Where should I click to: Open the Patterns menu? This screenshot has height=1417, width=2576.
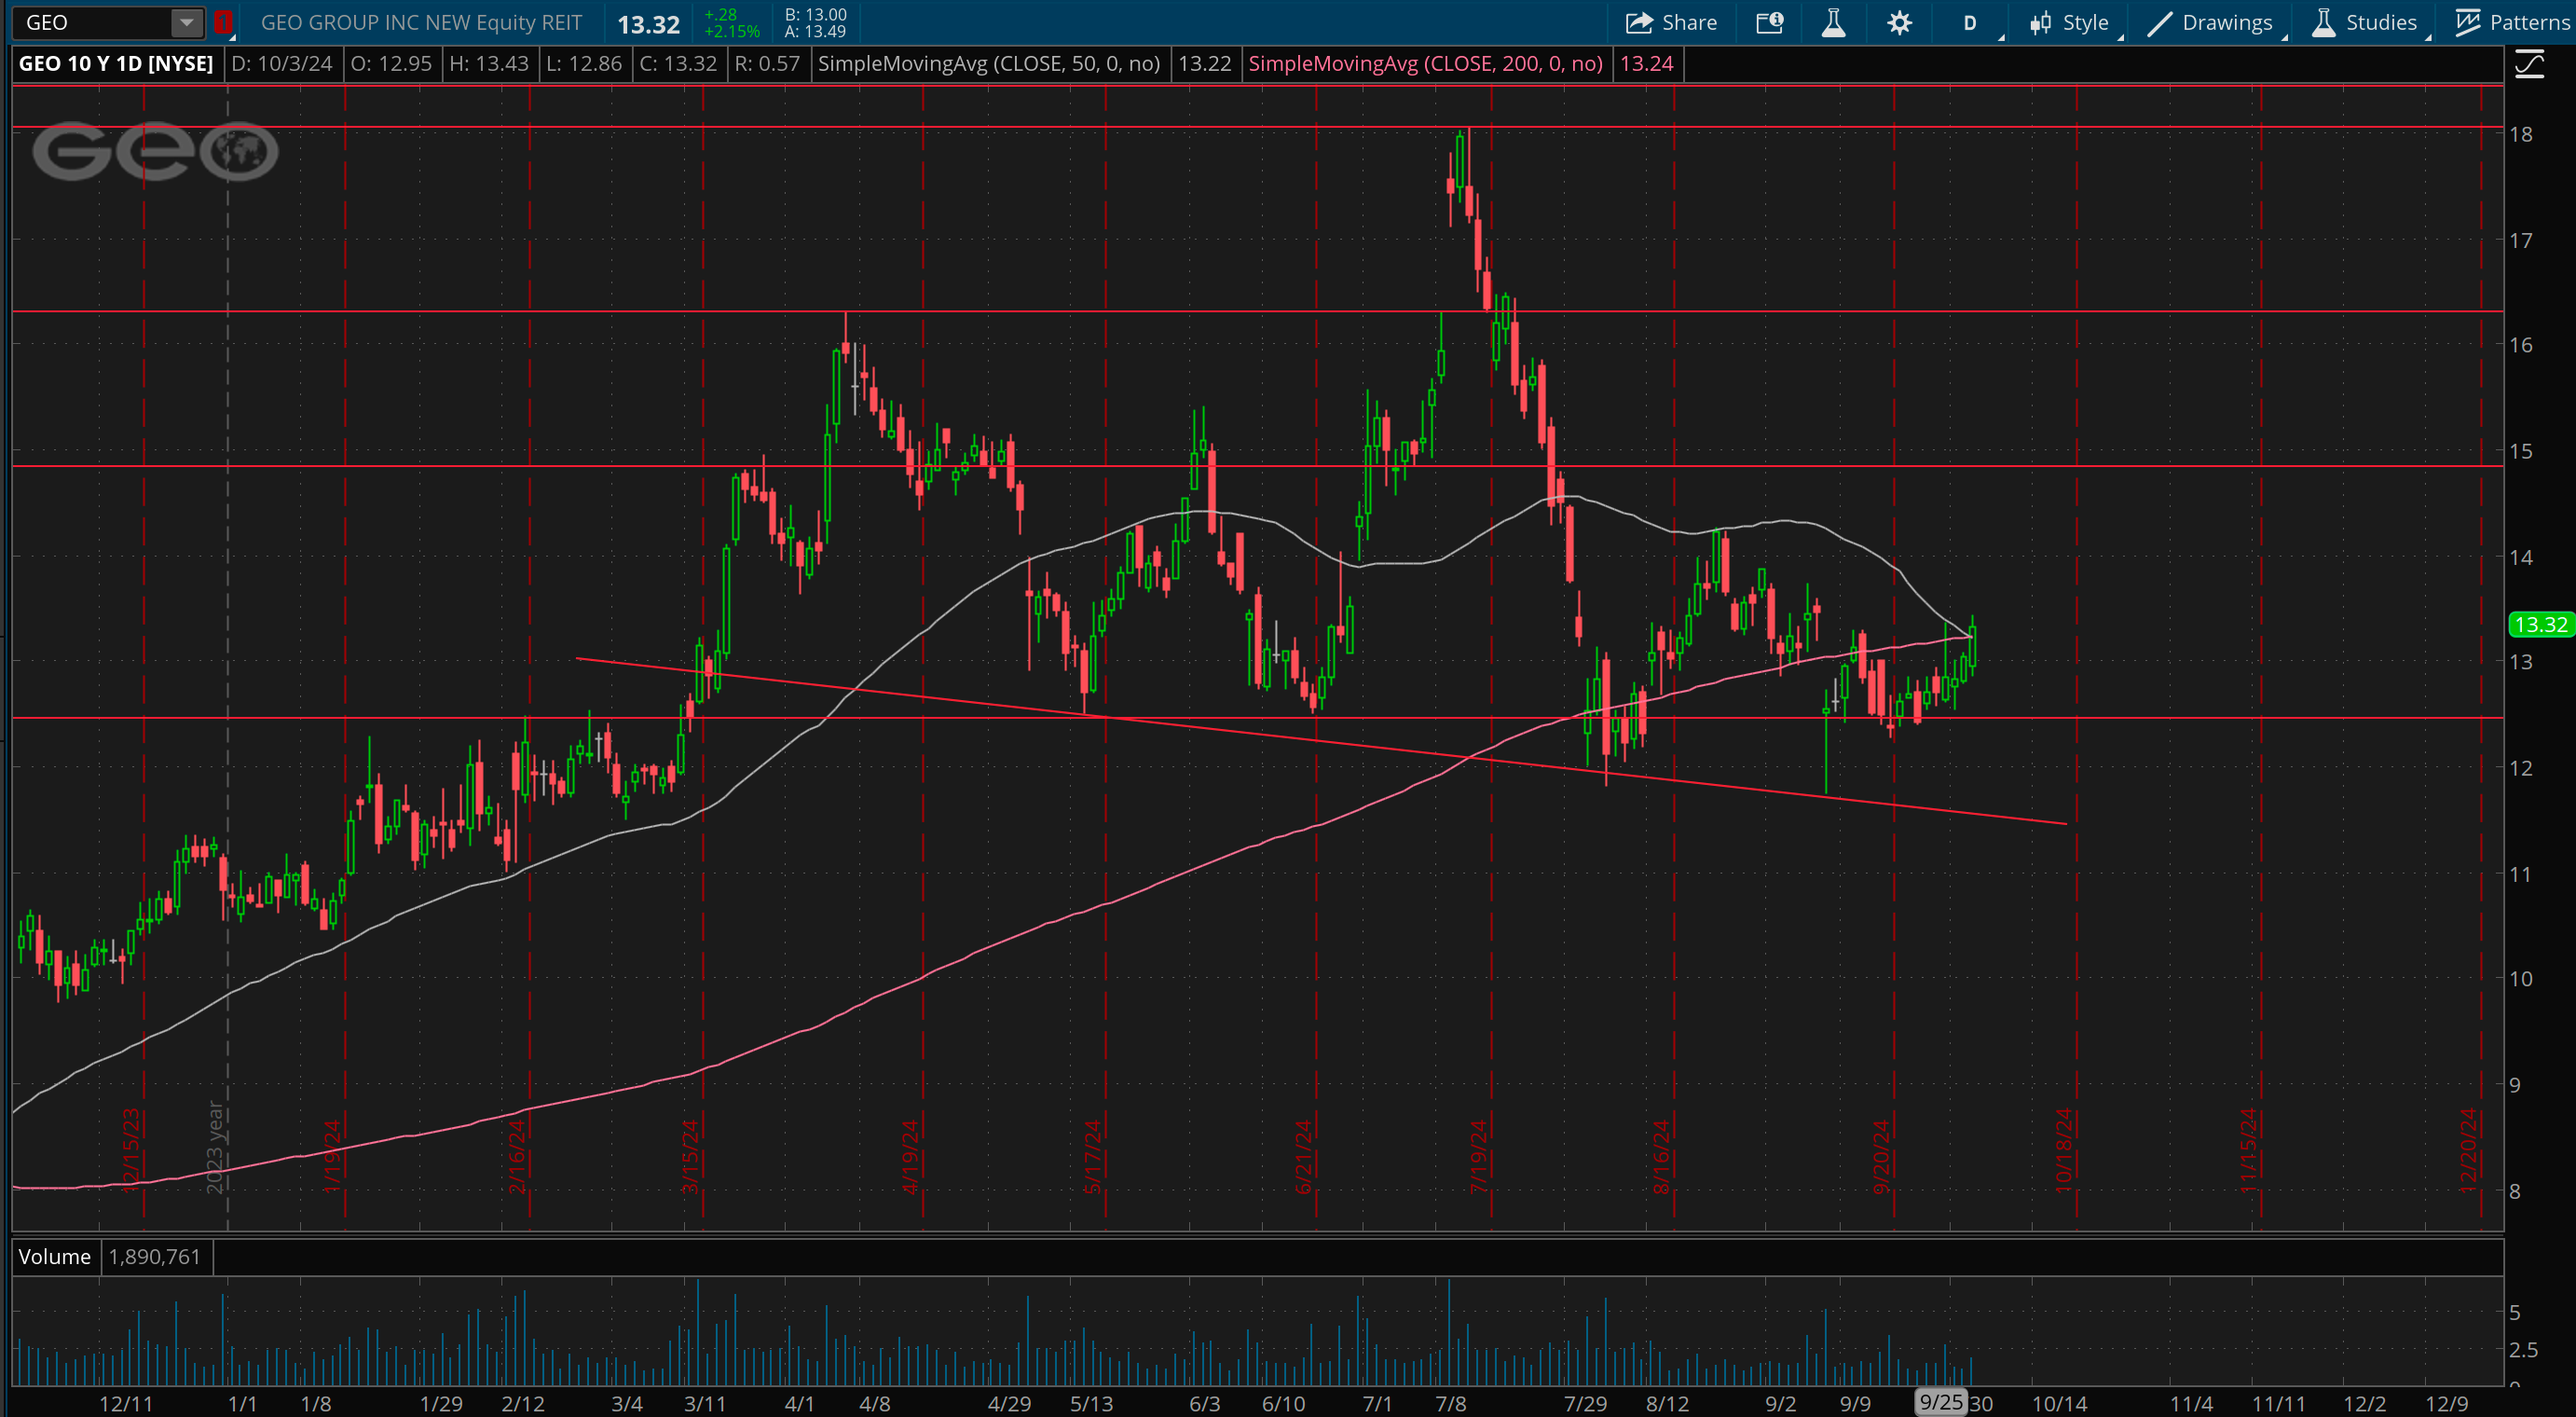click(x=2511, y=22)
